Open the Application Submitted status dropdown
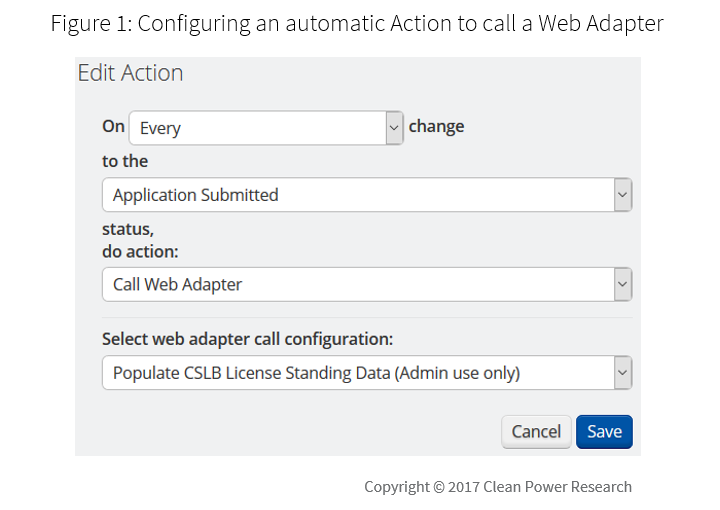The width and height of the screenshot is (720, 510). pos(357,195)
